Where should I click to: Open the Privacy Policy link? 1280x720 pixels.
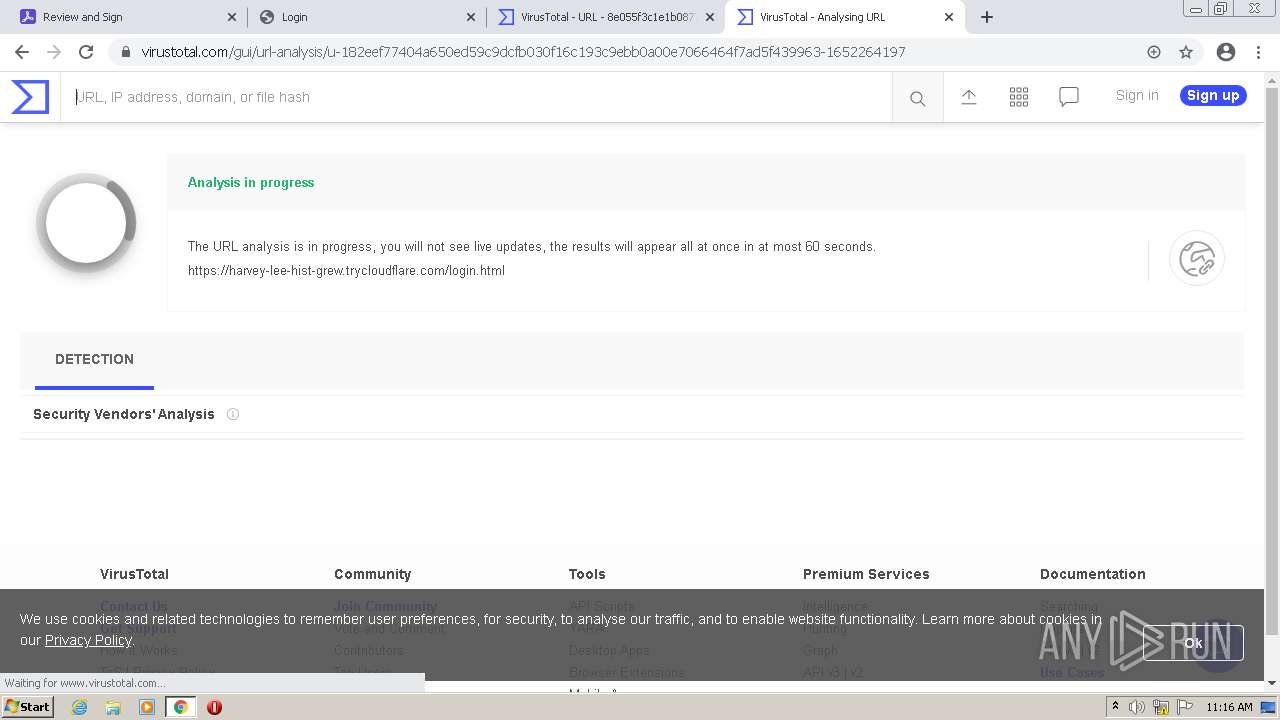(88, 640)
